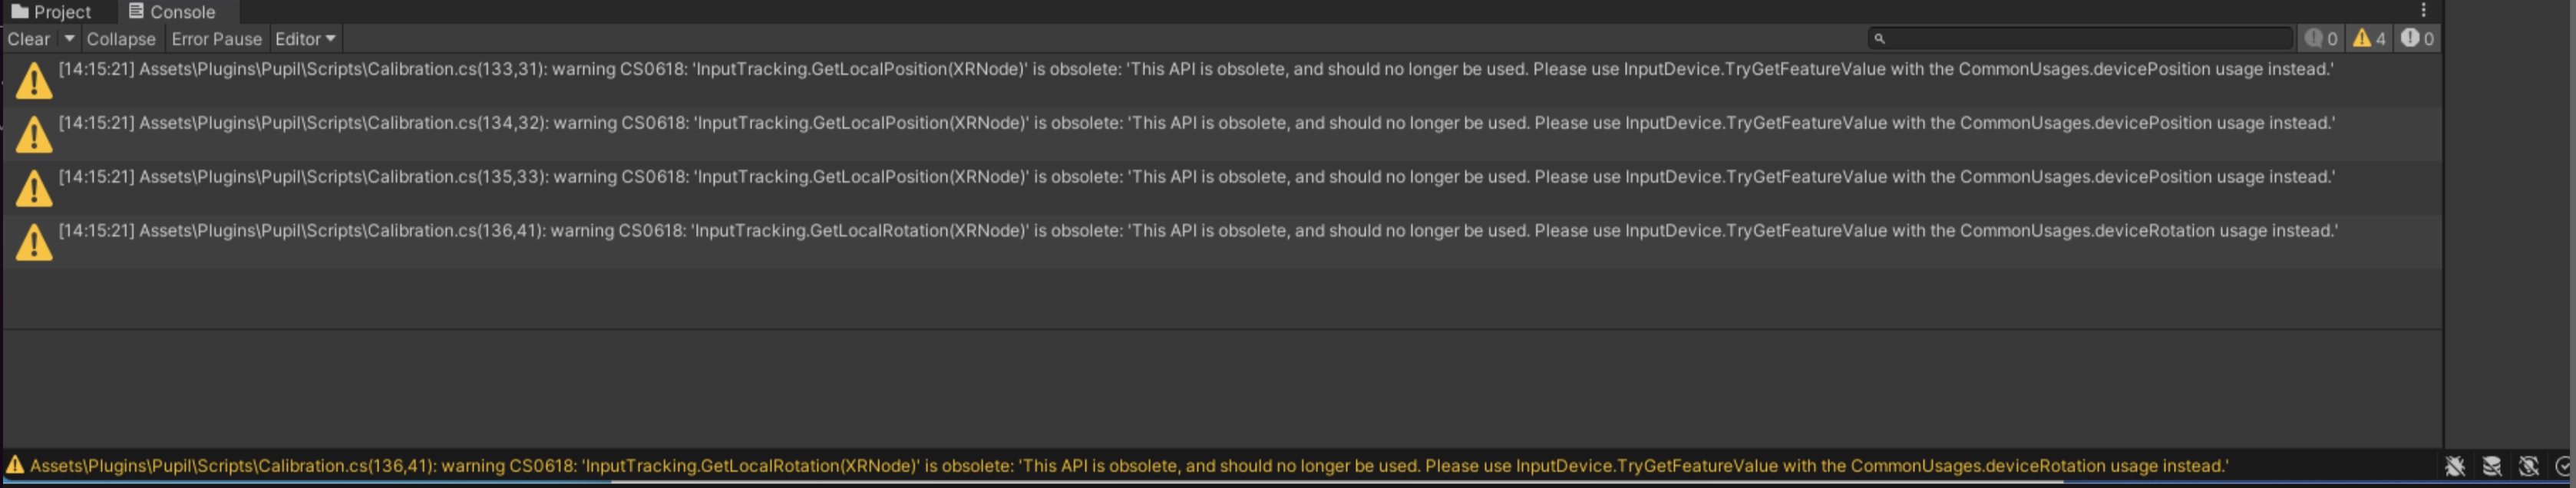Toggle Collapse for duplicate messages

121,39
